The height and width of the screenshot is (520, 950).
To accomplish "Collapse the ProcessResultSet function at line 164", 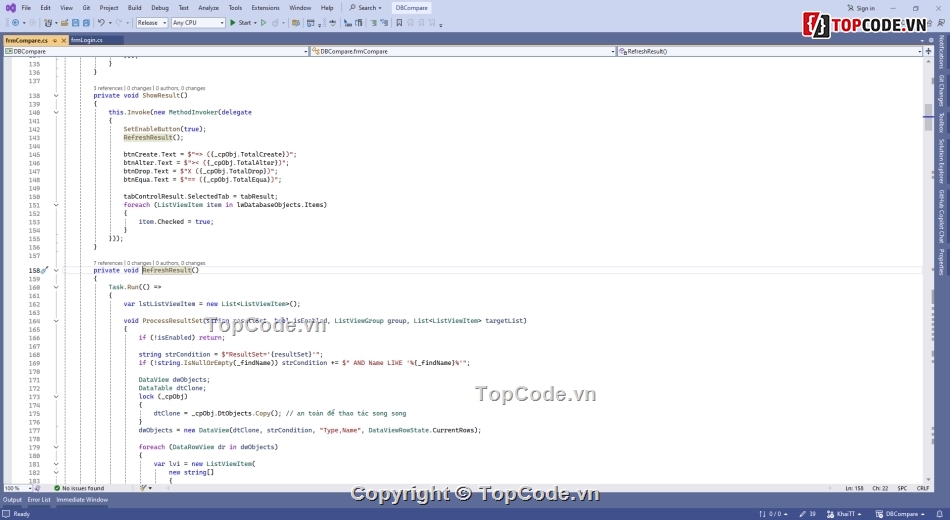I will click(56, 321).
